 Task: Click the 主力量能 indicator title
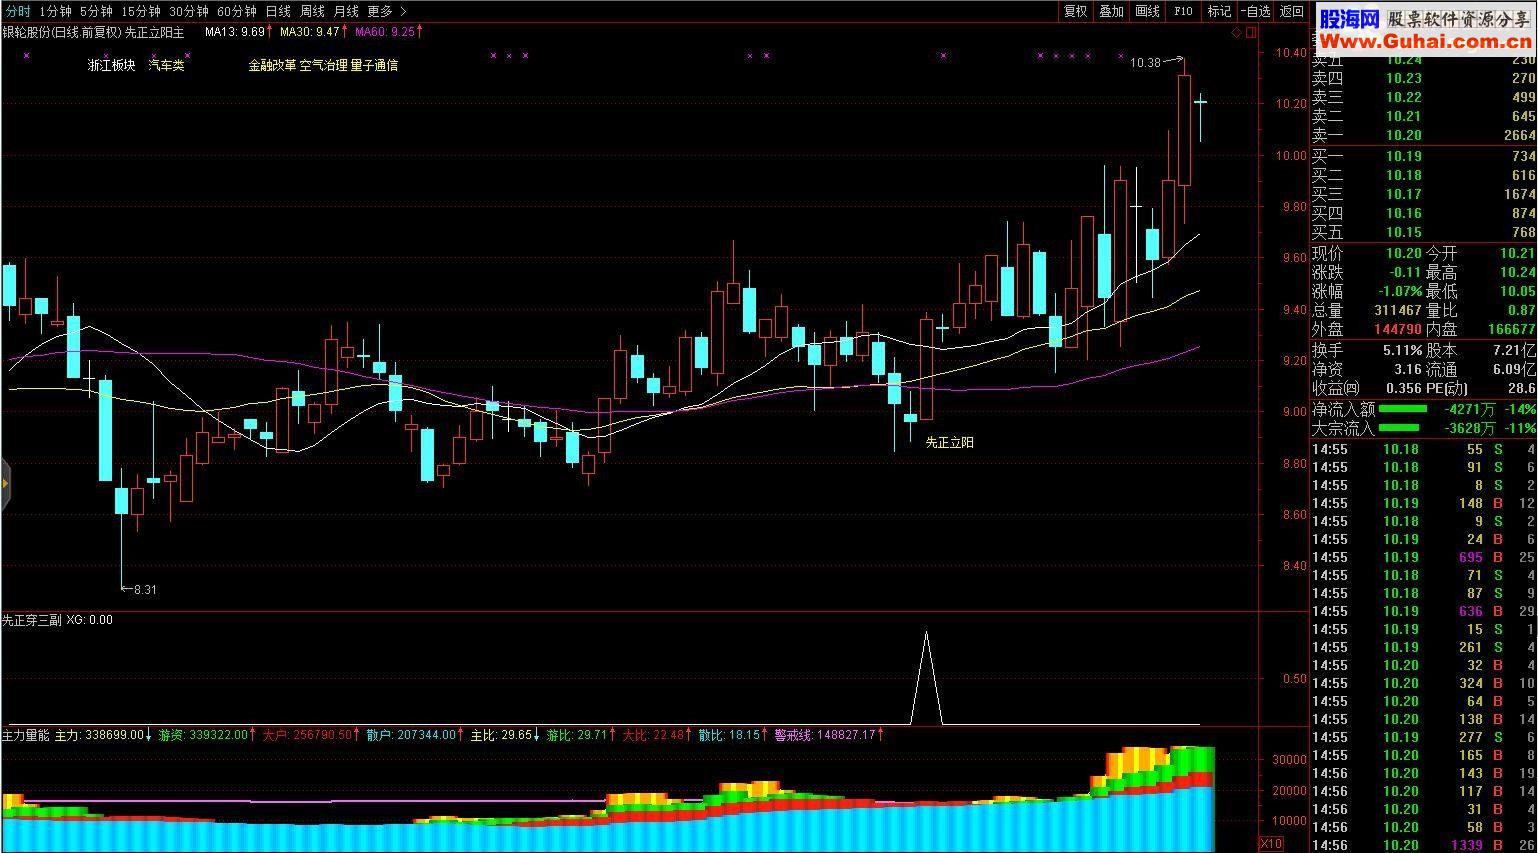pyautogui.click(x=25, y=735)
